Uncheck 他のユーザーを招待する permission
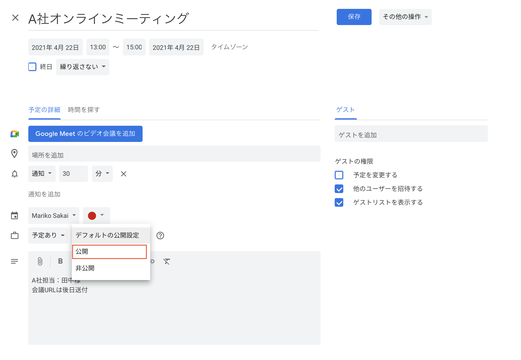The image size is (521, 360). point(339,189)
